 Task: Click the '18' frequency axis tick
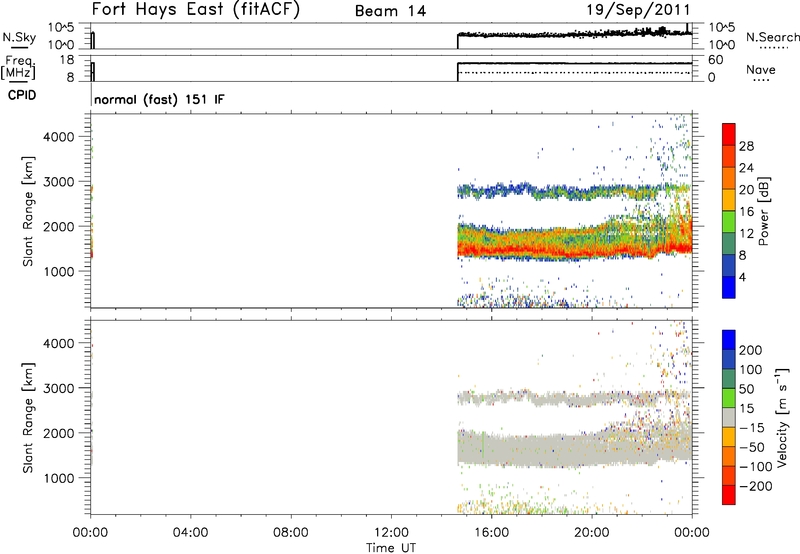[67, 60]
